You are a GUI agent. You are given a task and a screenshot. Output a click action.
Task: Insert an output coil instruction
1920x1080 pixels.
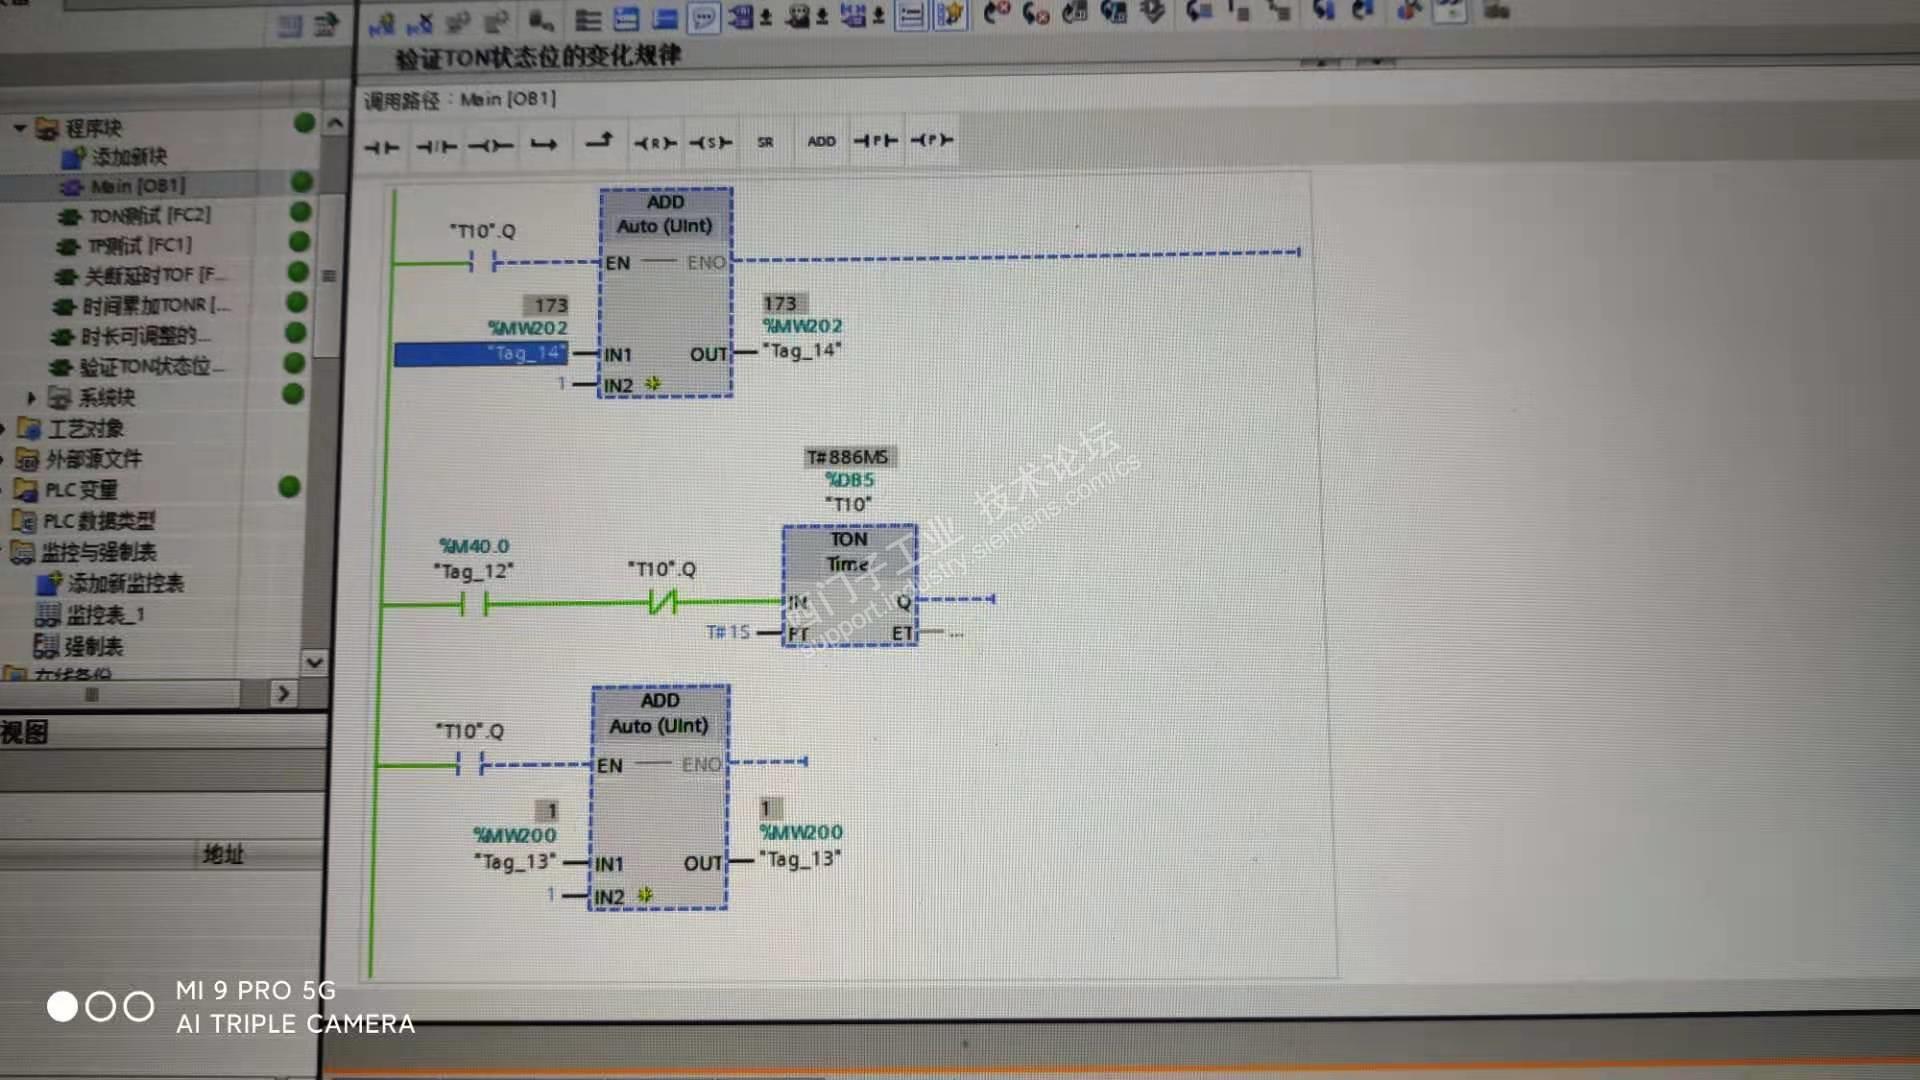[x=490, y=146]
